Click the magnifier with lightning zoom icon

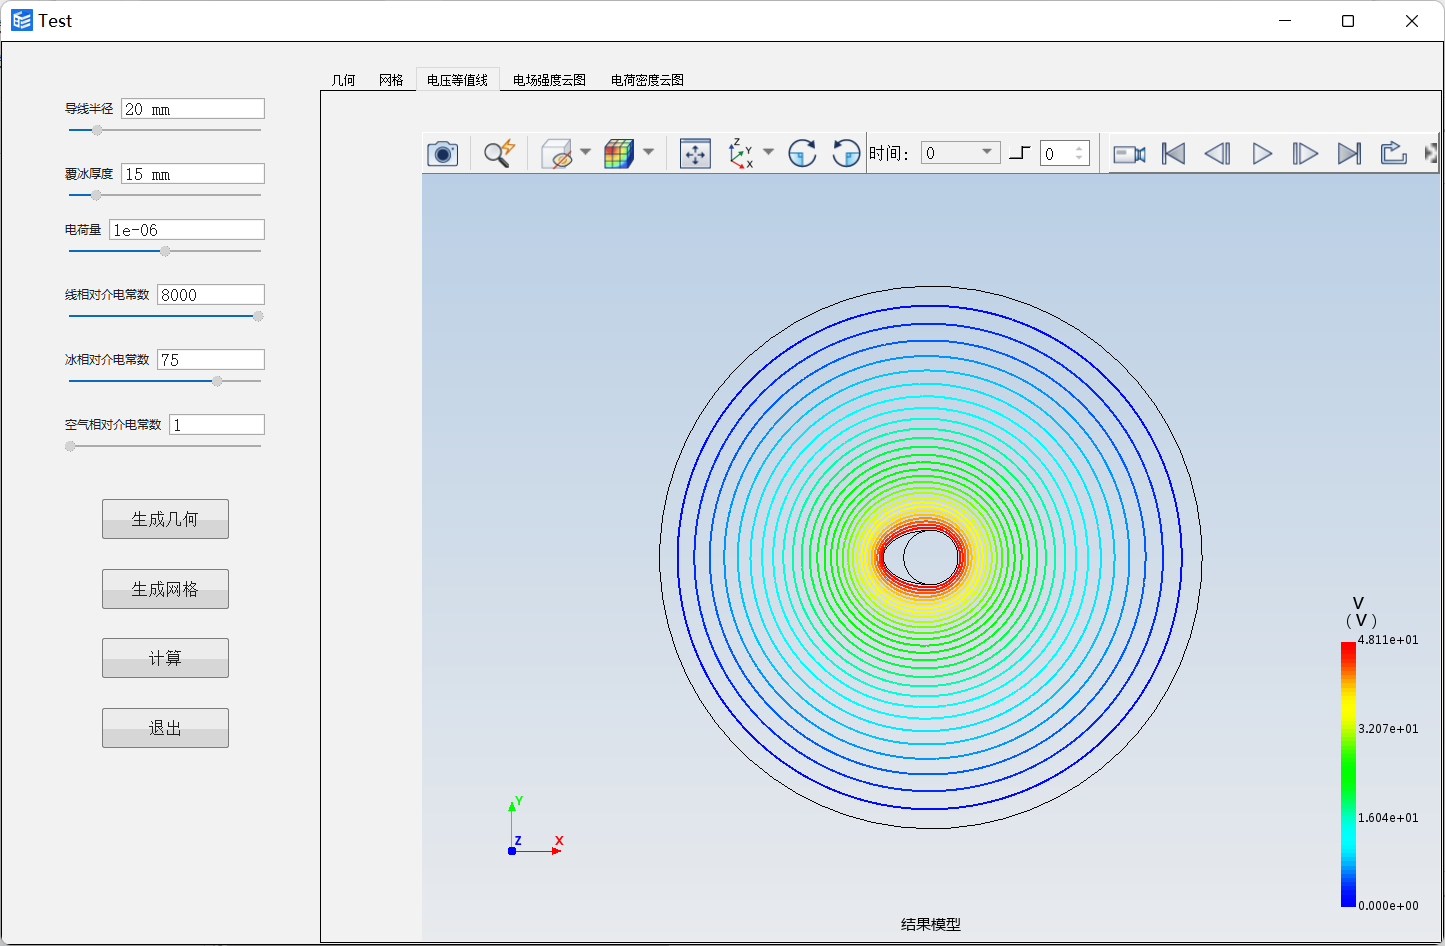[x=499, y=153]
